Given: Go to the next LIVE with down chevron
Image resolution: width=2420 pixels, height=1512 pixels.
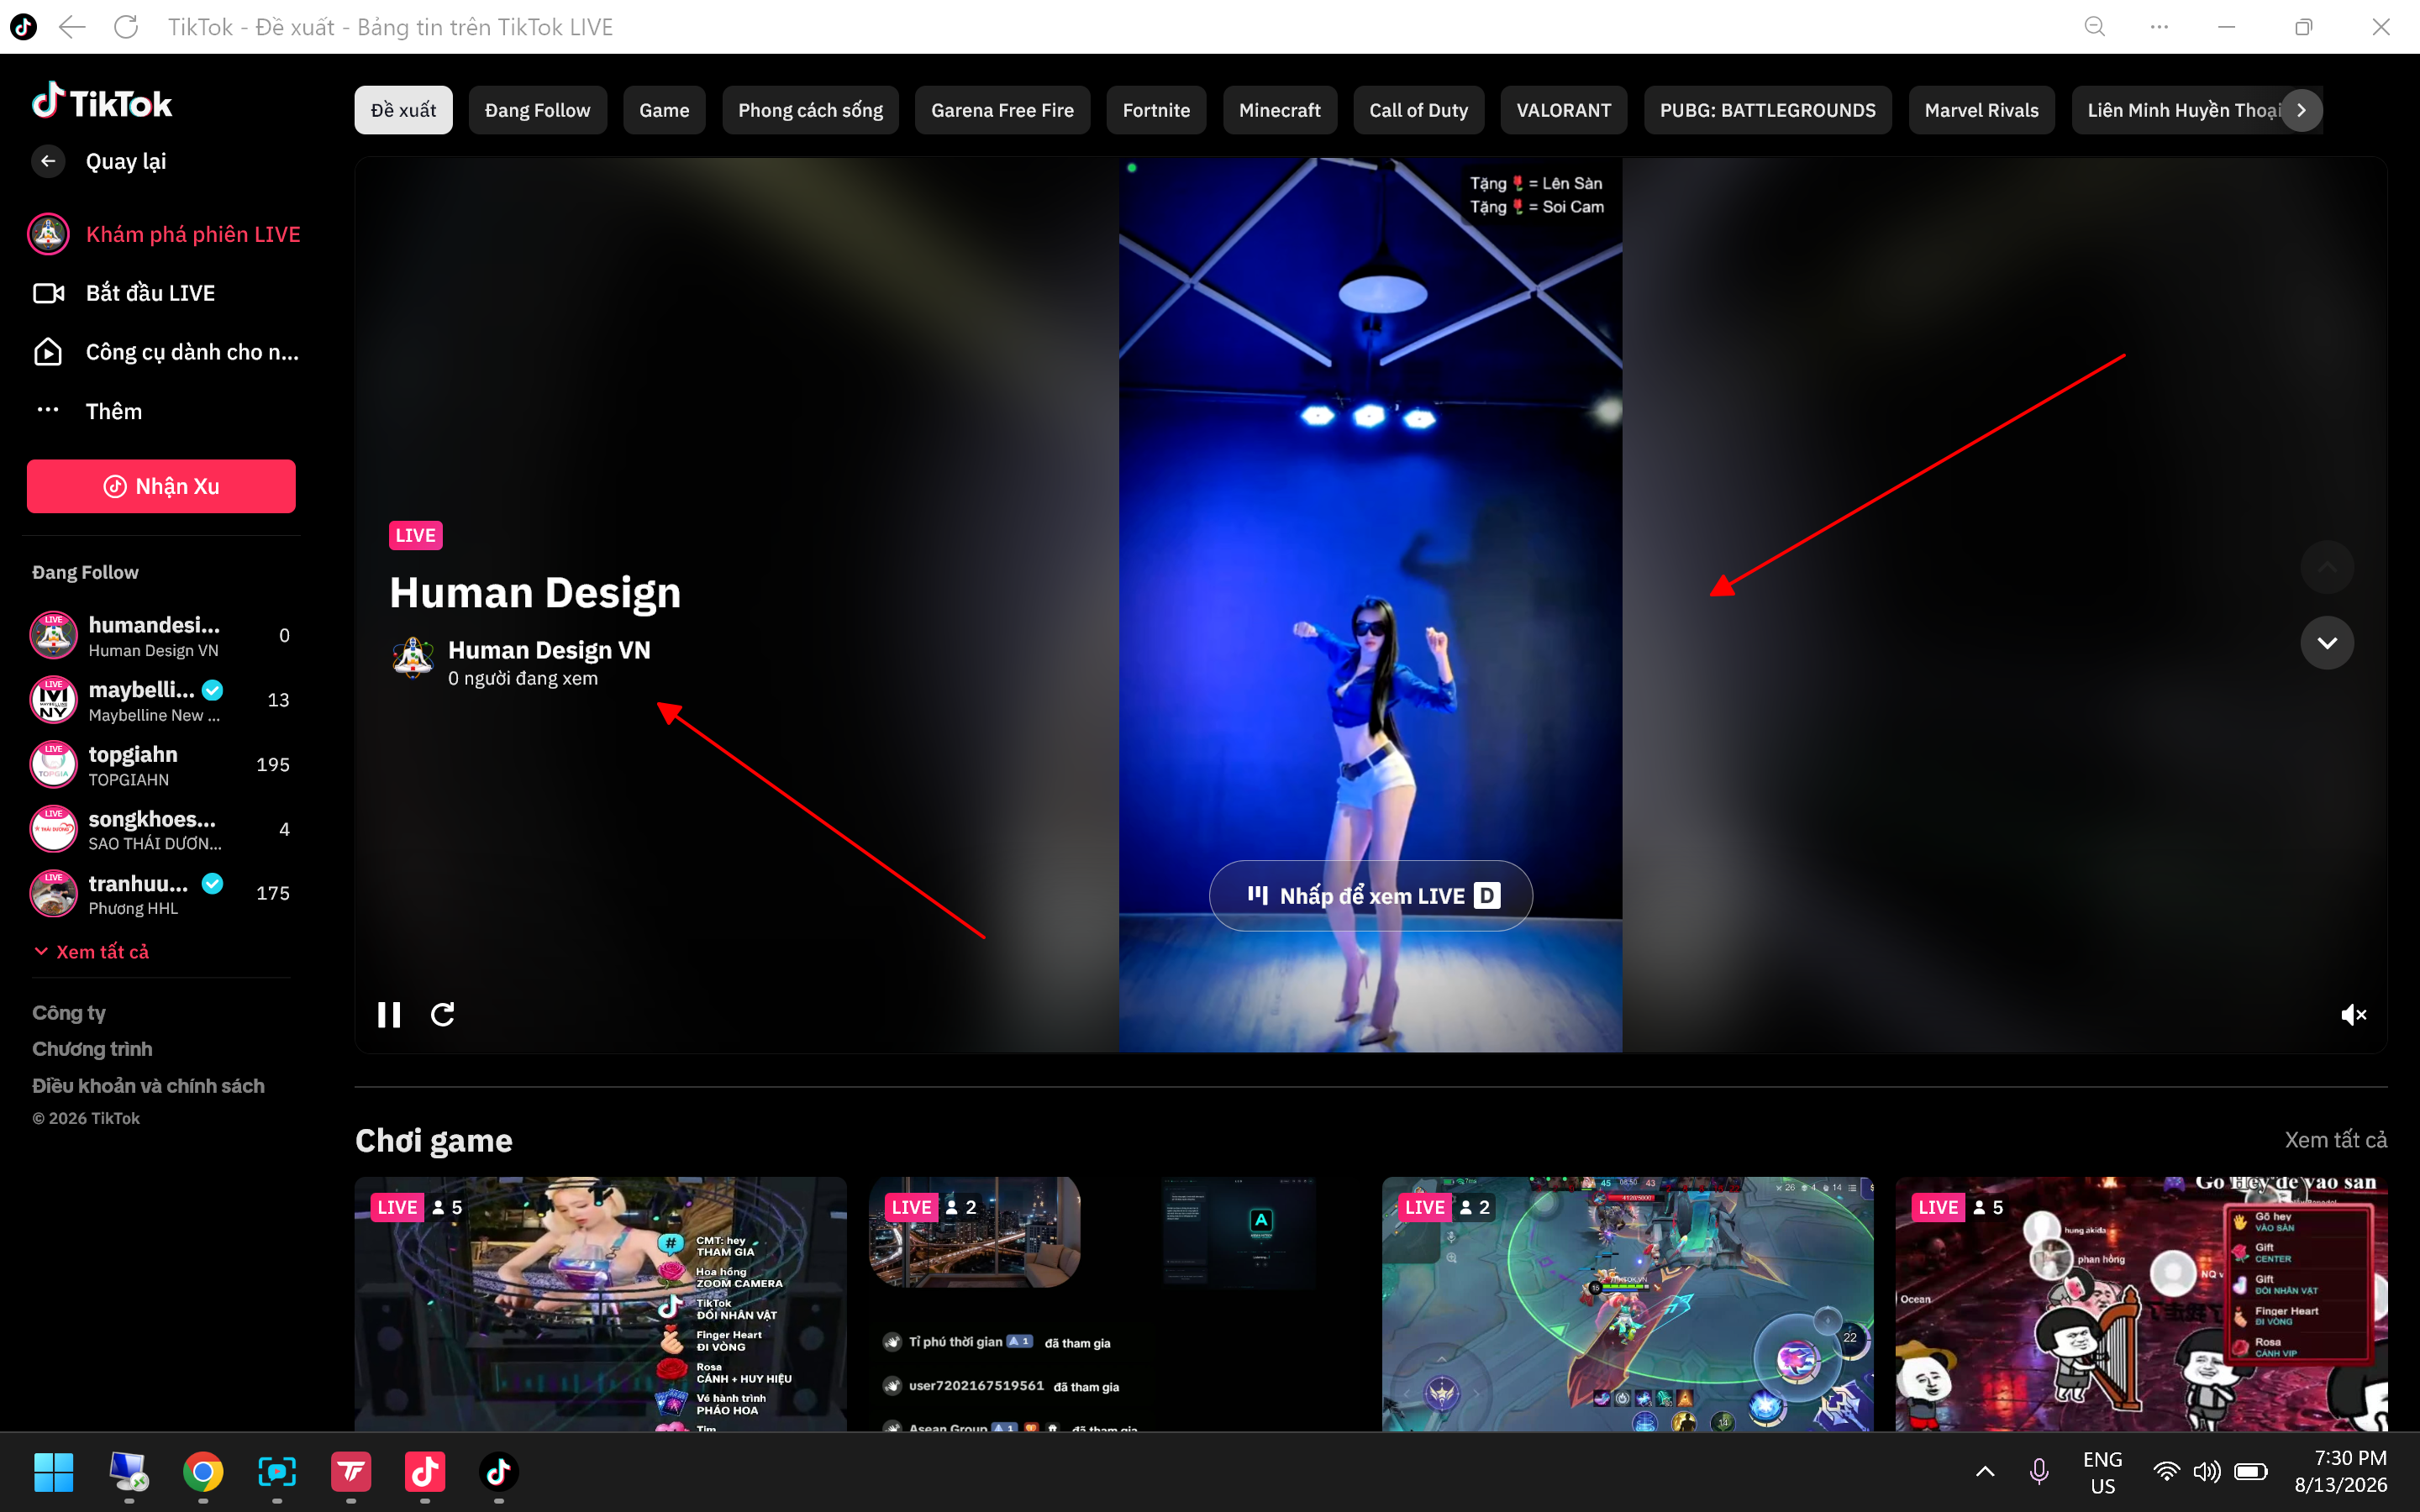Looking at the screenshot, I should point(2327,643).
